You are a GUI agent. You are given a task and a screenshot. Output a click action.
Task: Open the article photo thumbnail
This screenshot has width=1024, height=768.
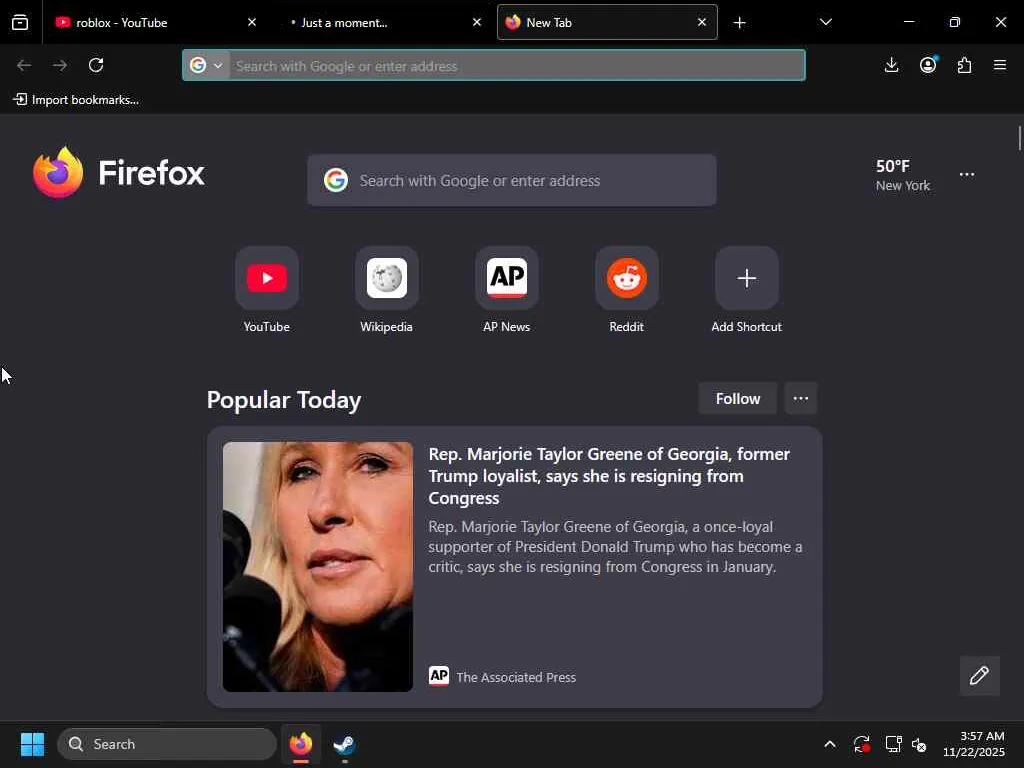click(317, 567)
